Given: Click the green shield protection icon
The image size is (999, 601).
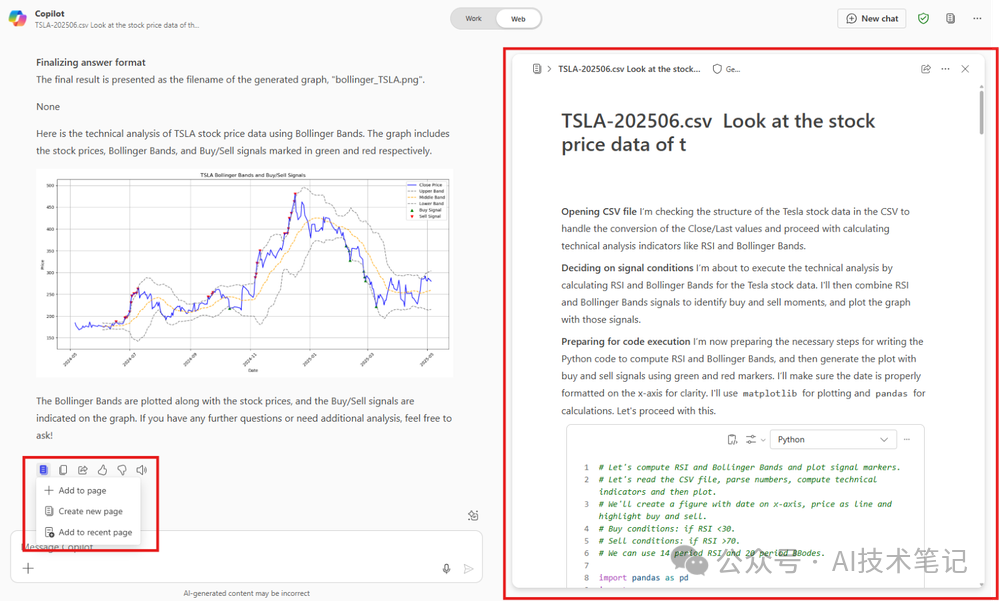Looking at the screenshot, I should (x=923, y=18).
